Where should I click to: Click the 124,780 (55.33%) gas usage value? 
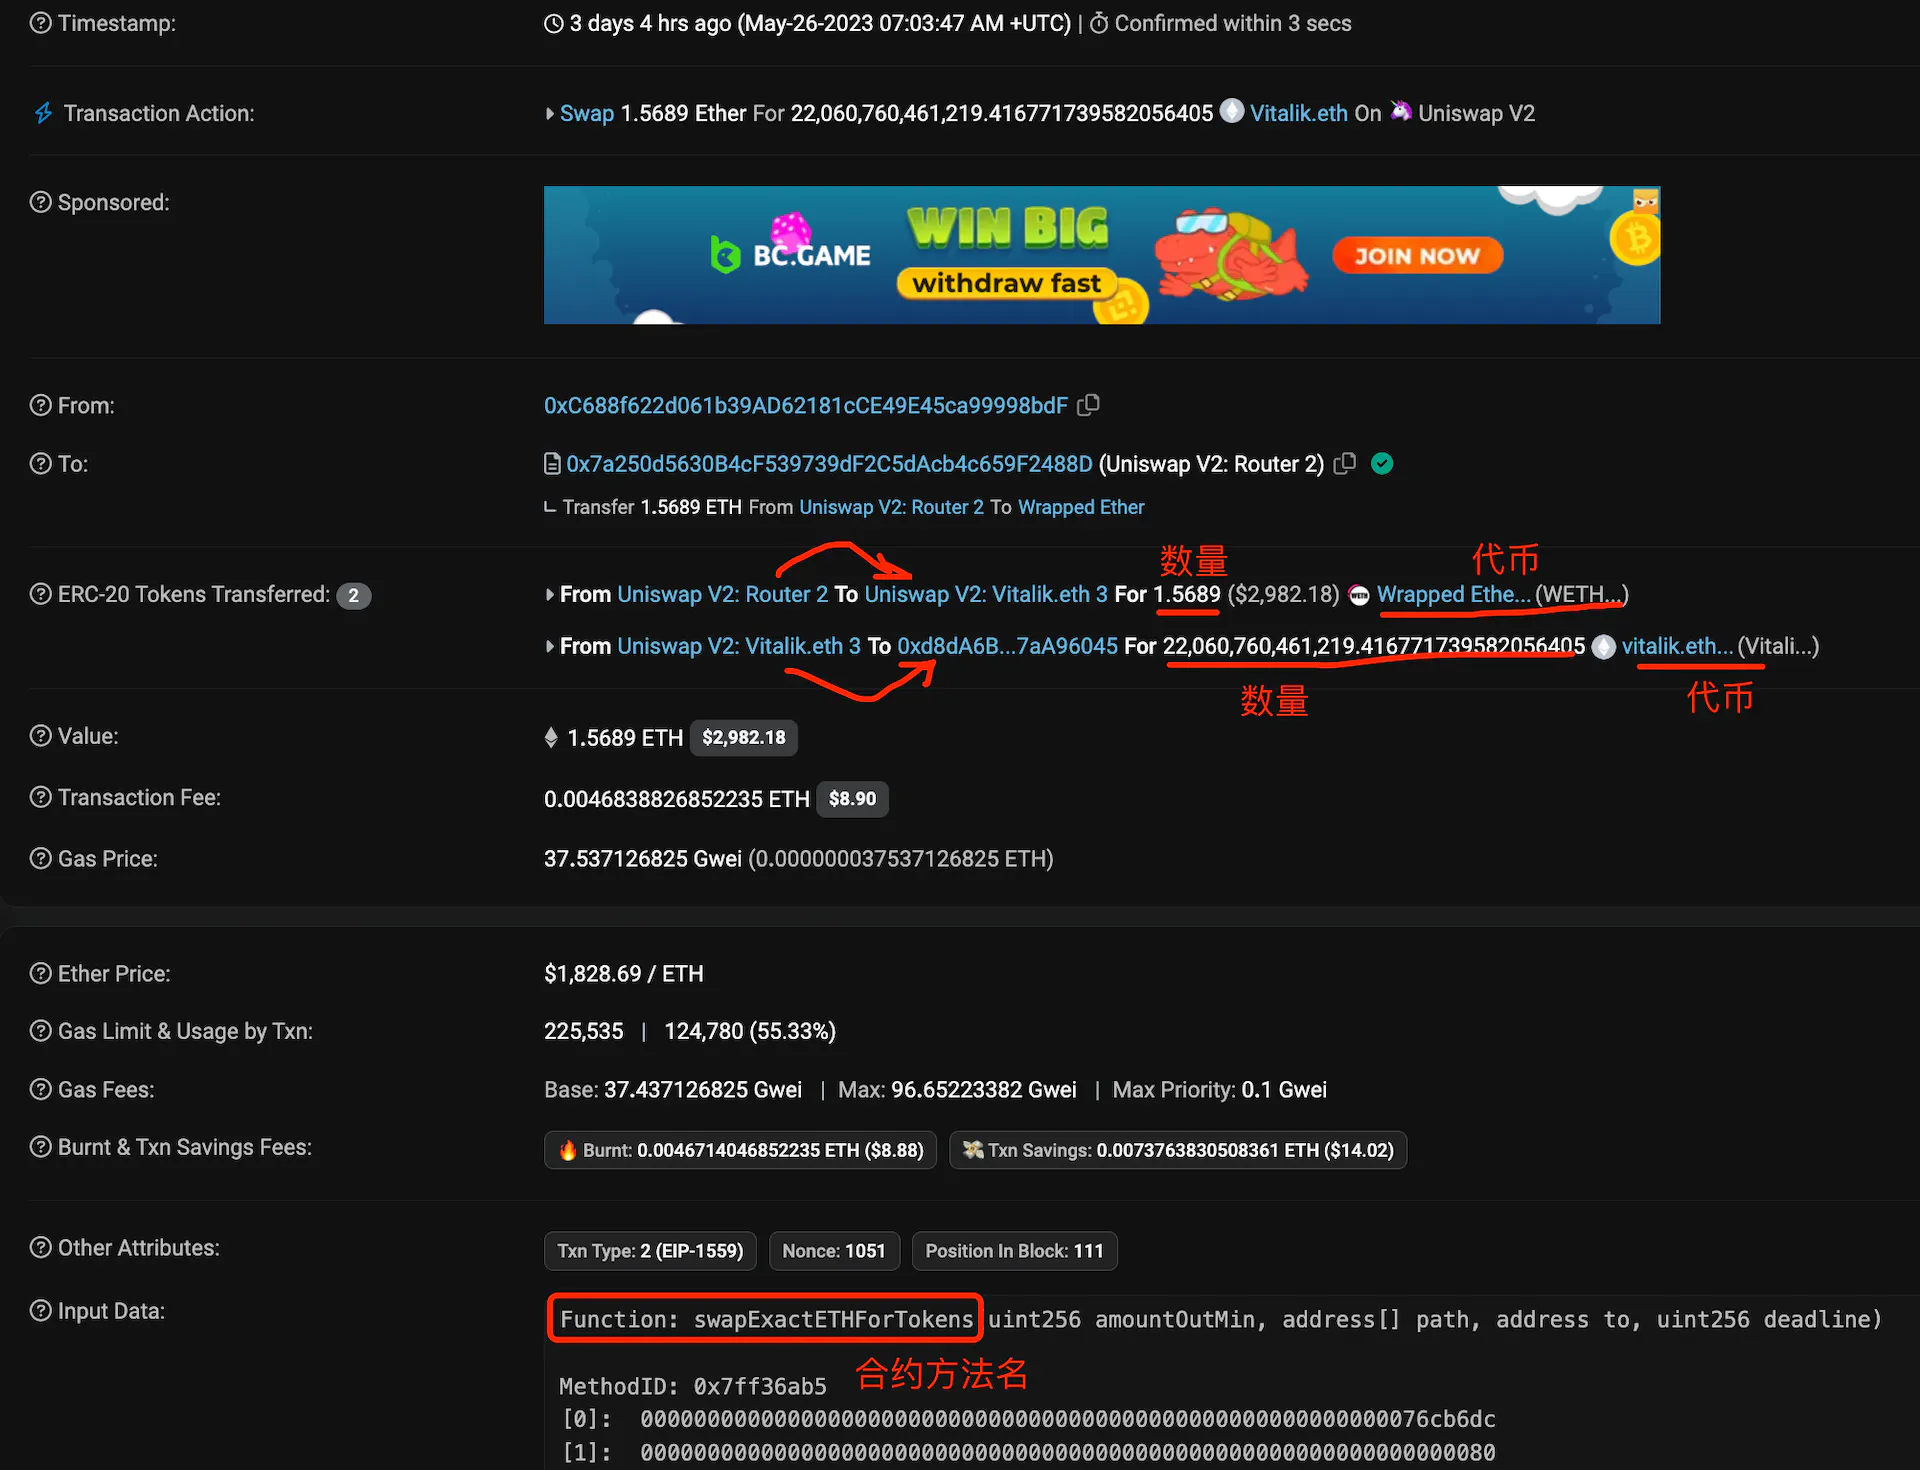(x=750, y=1031)
